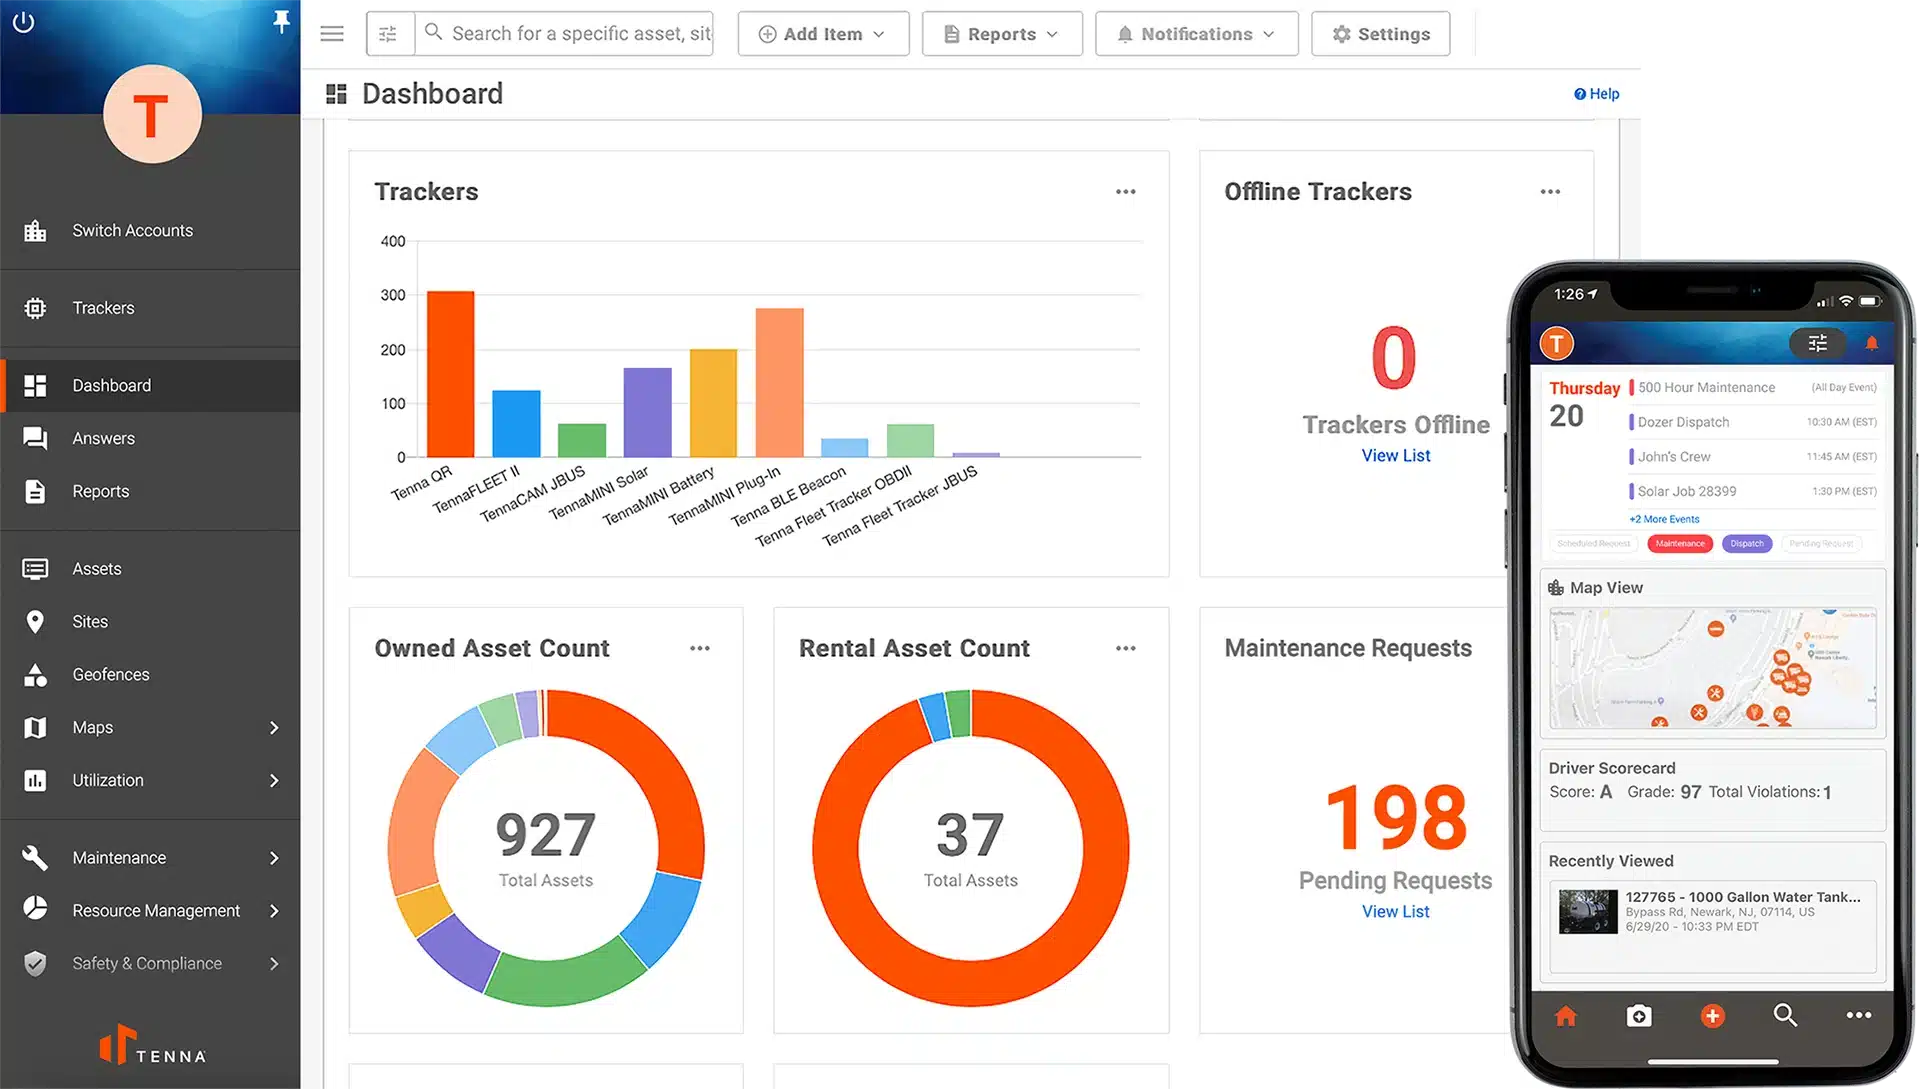Tap the Dozer Dispatch event on phone
This screenshot has height=1089, width=1920.
[x=1754, y=423]
